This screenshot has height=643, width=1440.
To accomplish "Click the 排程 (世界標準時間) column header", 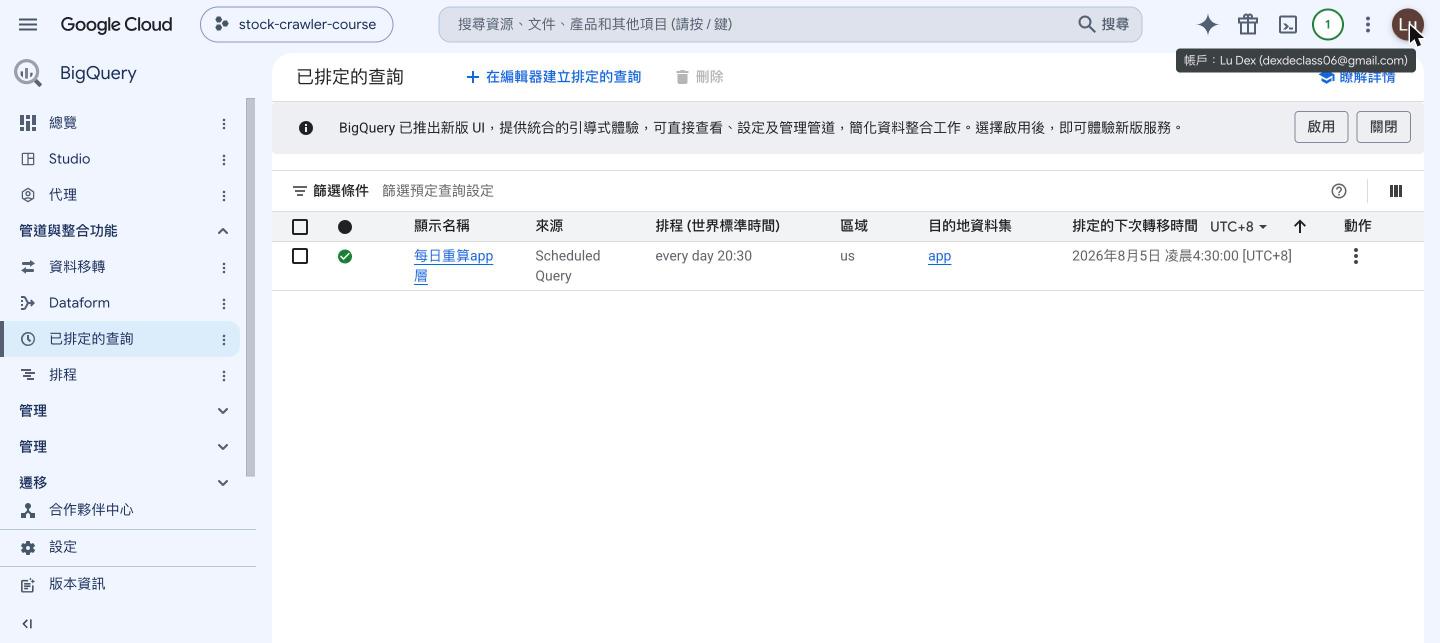I will coord(717,226).
